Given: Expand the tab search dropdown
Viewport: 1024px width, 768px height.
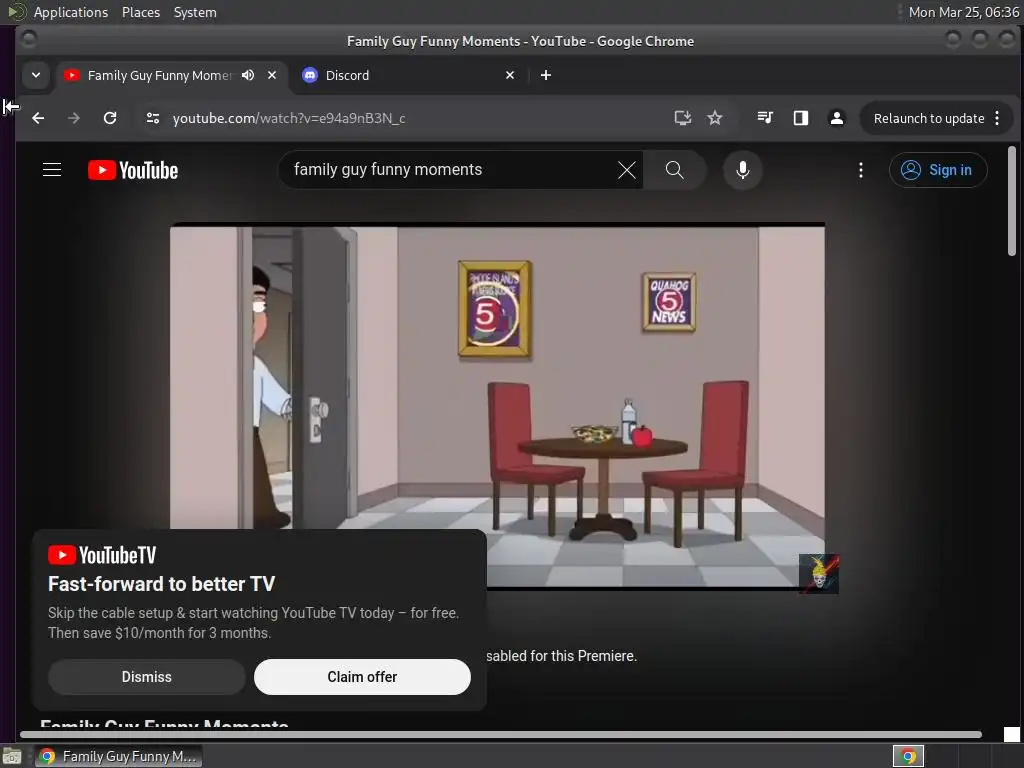Looking at the screenshot, I should click(x=35, y=75).
